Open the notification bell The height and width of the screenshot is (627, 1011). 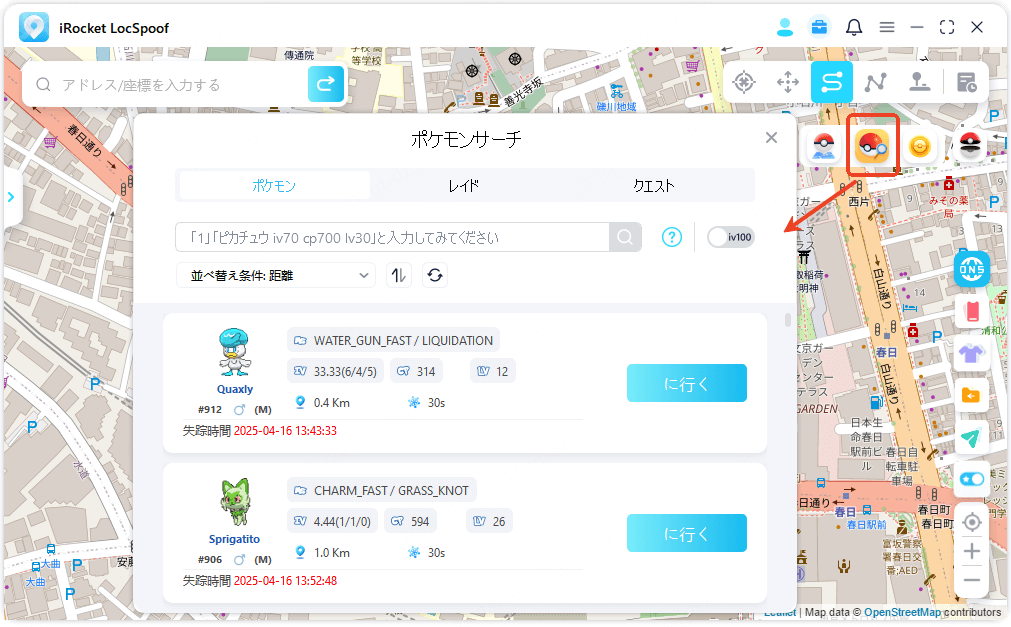click(x=854, y=27)
